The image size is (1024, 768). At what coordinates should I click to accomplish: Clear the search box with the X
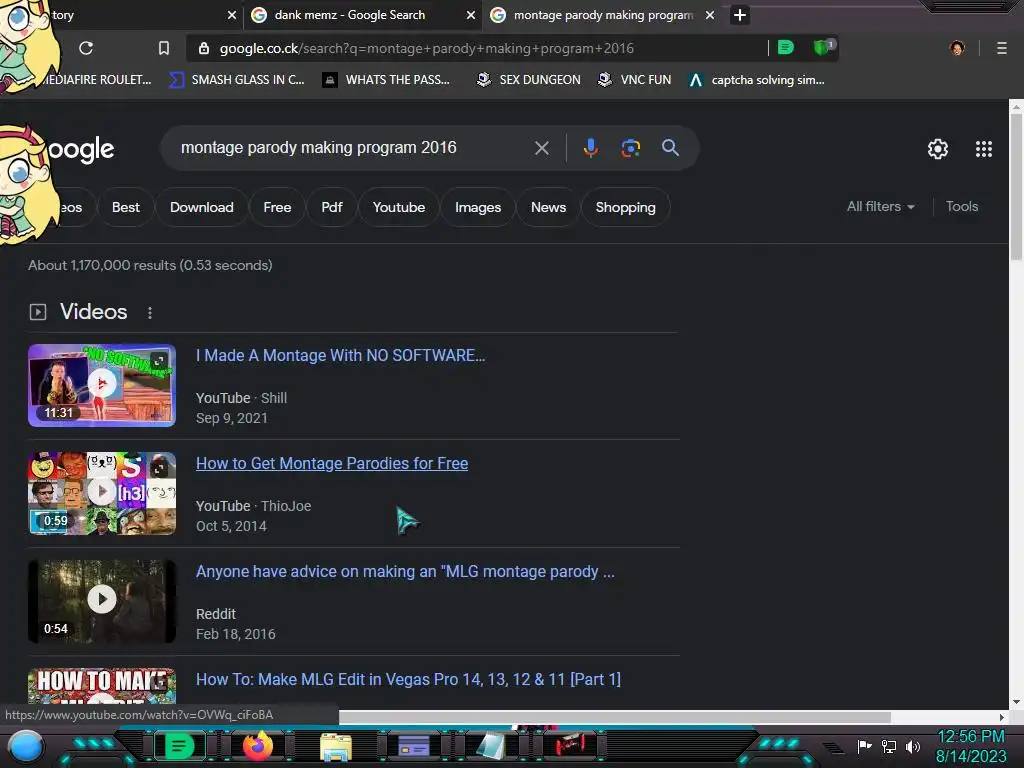click(x=541, y=148)
